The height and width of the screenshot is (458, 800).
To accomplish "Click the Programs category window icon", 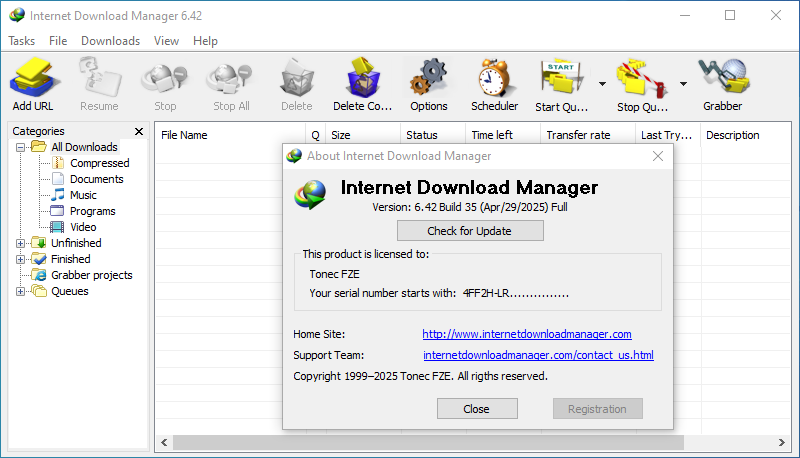I will (x=58, y=211).
